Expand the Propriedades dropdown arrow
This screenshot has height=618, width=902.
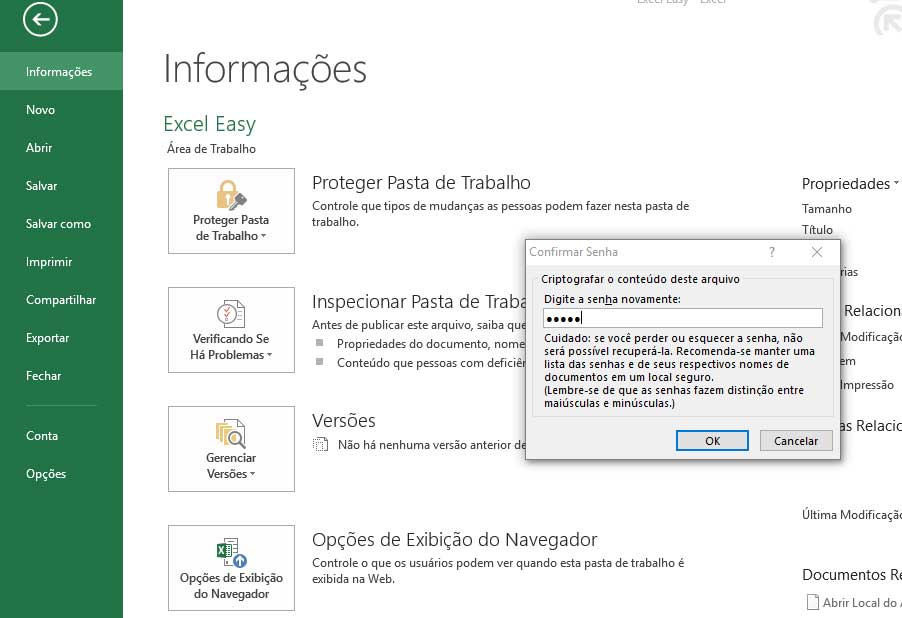(896, 184)
